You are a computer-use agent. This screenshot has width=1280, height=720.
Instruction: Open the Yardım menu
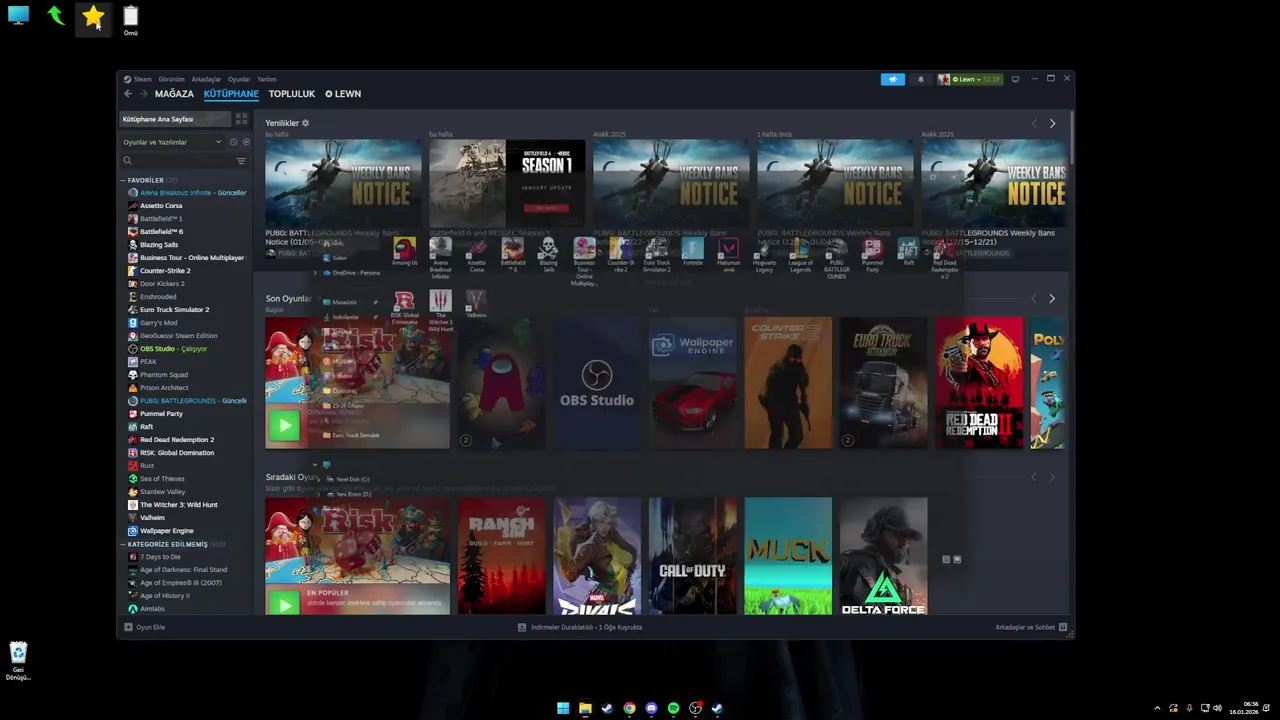click(267, 79)
